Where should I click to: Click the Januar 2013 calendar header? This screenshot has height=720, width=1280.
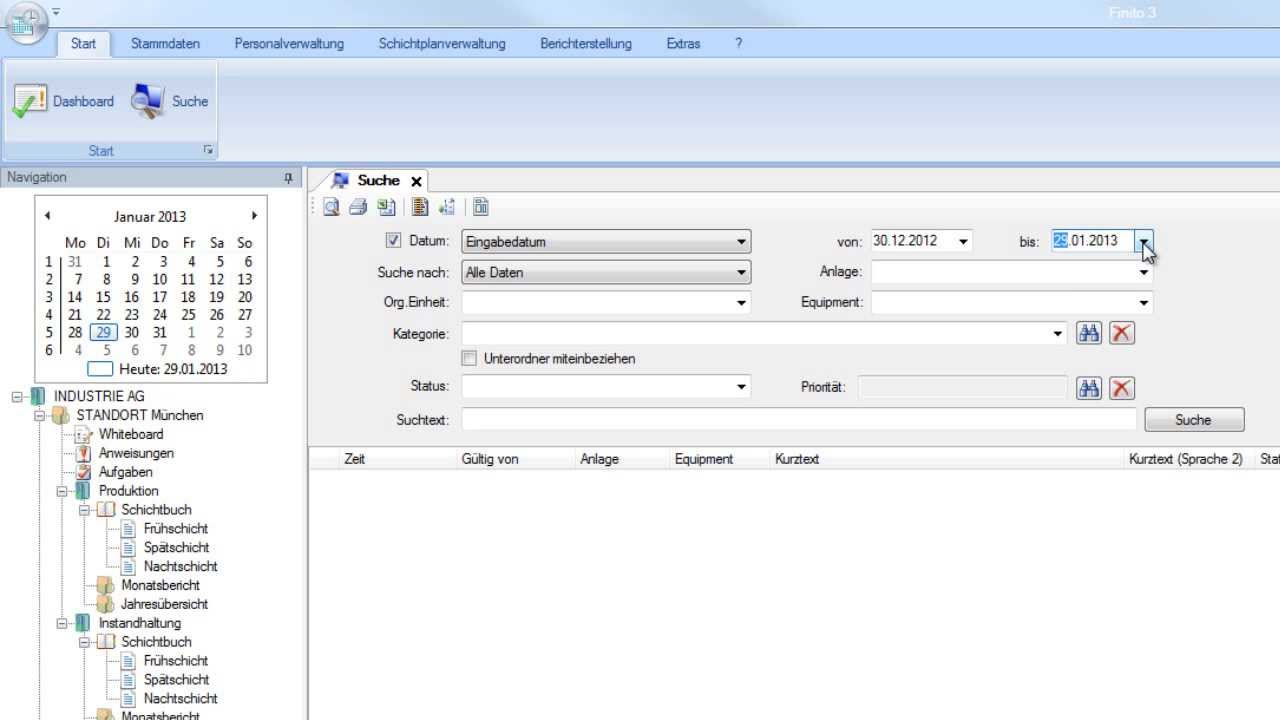point(150,216)
